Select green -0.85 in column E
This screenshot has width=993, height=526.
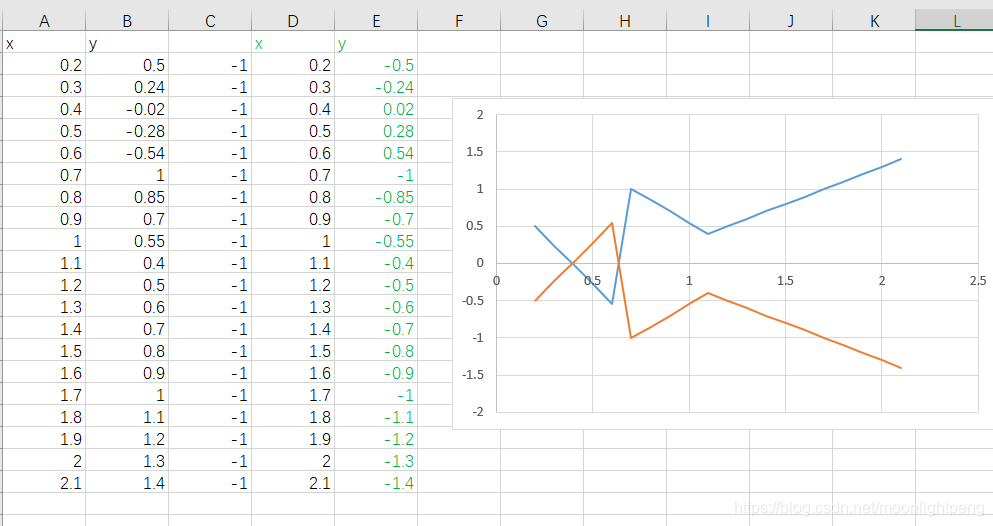(376, 197)
